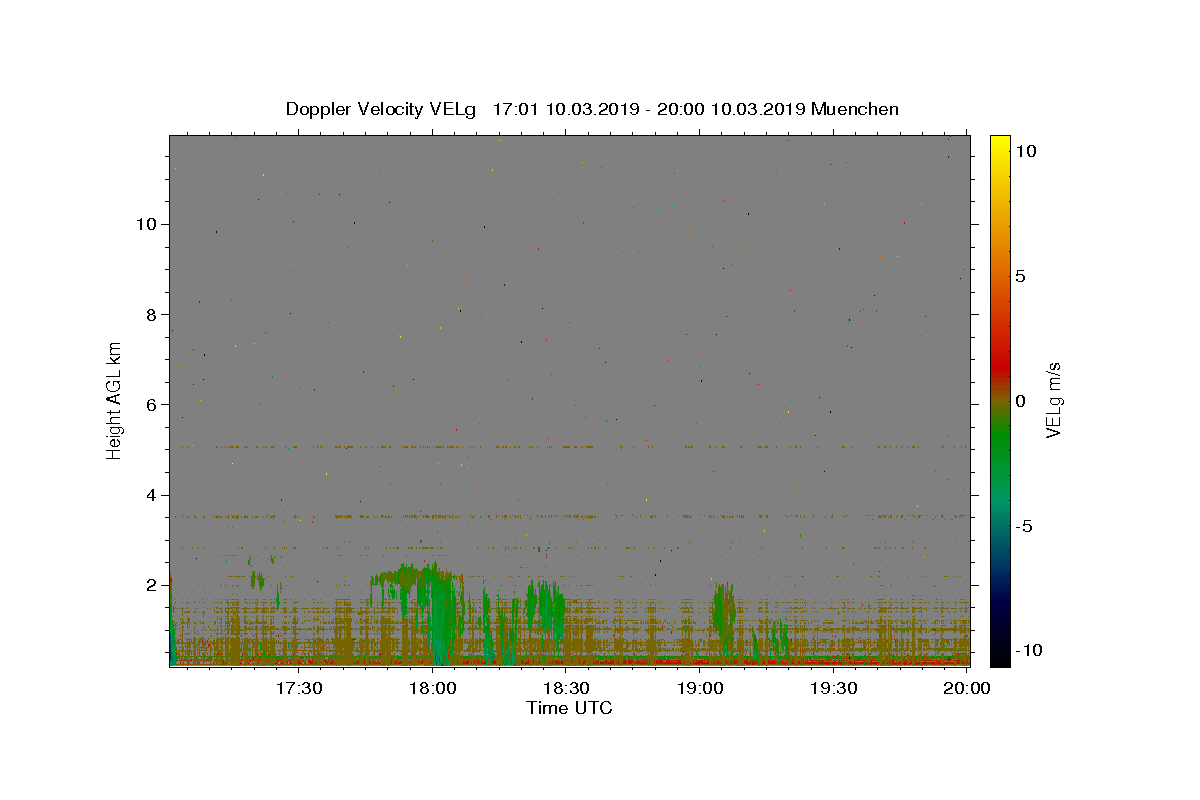Screen dimensions: 1200x800
Task: Click the colorbar label 'VELg m/s'
Action: click(x=1053, y=400)
